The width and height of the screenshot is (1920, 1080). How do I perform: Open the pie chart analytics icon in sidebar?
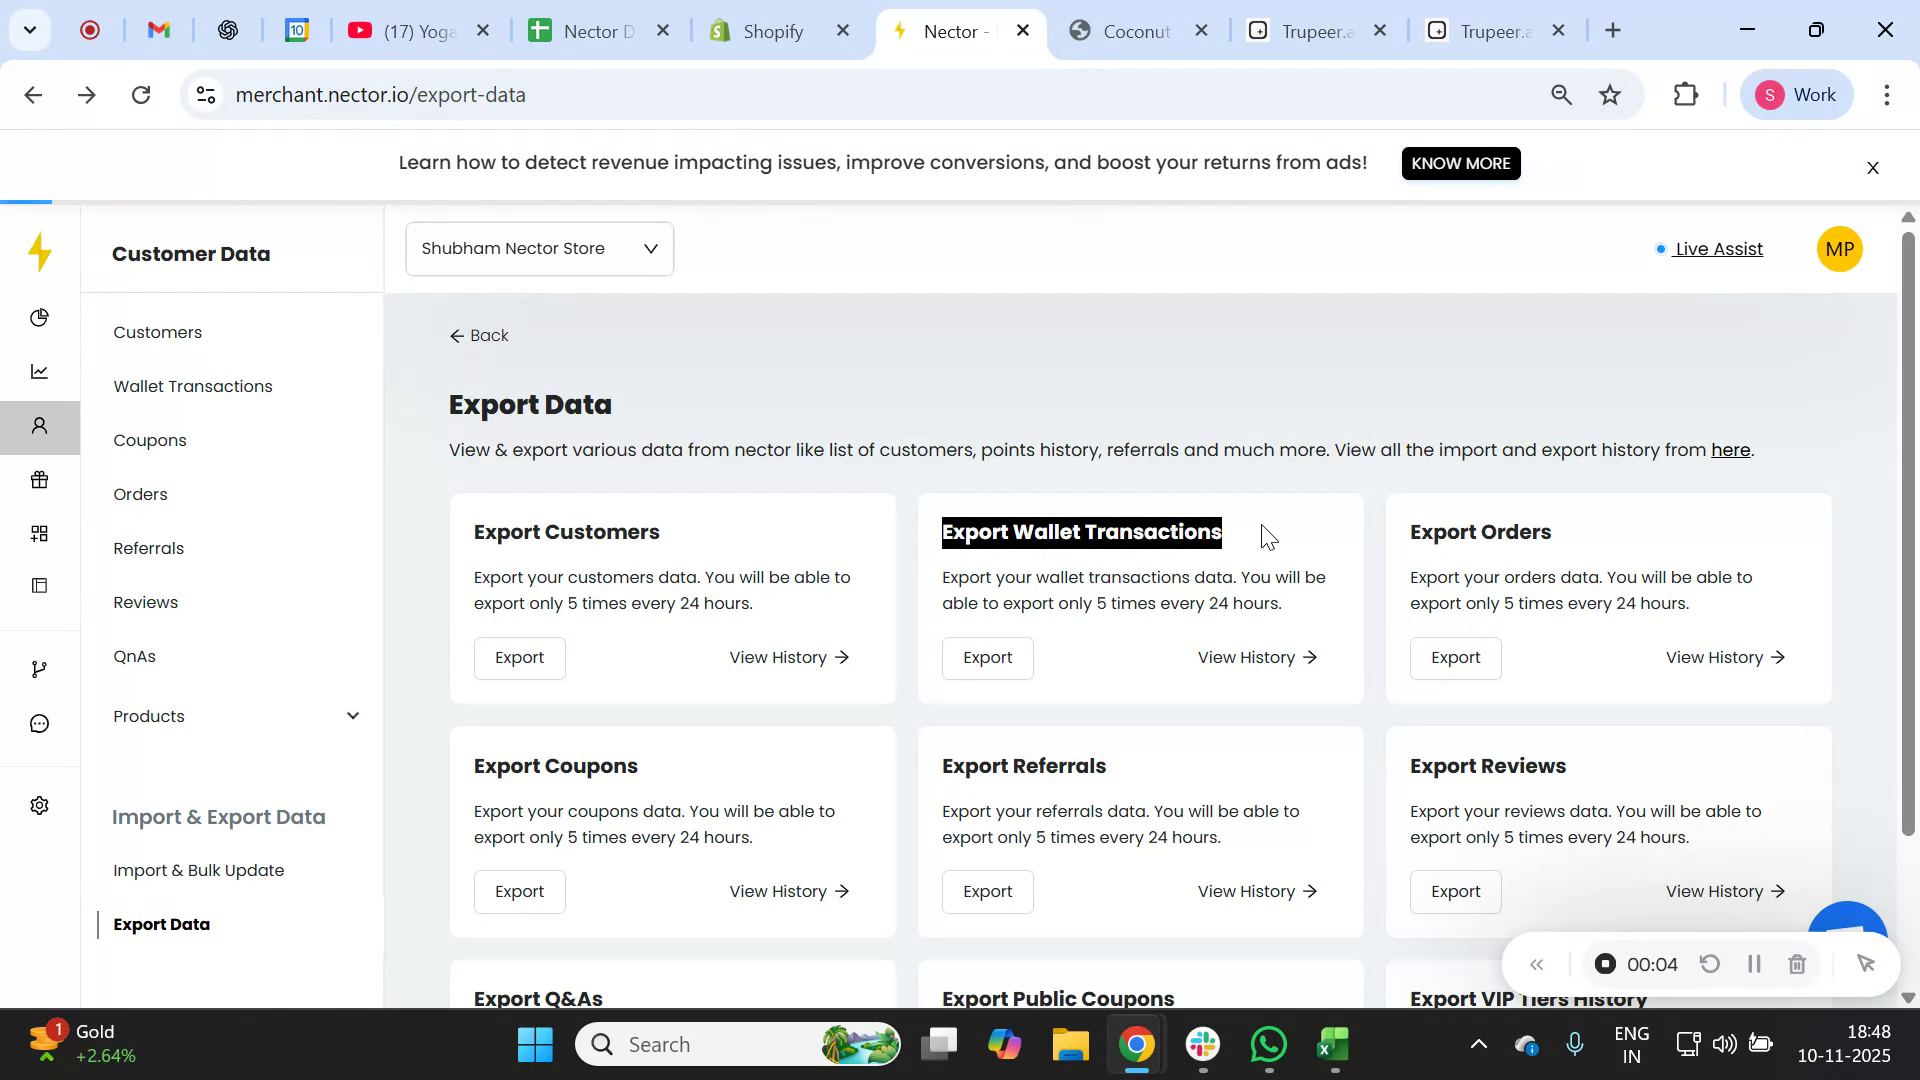pyautogui.click(x=40, y=317)
